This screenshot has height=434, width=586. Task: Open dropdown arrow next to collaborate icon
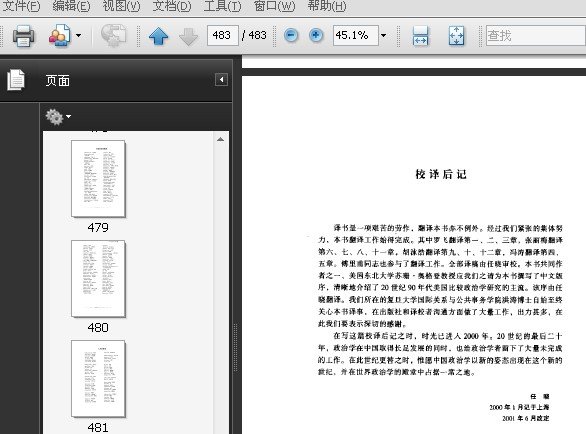(x=78, y=36)
